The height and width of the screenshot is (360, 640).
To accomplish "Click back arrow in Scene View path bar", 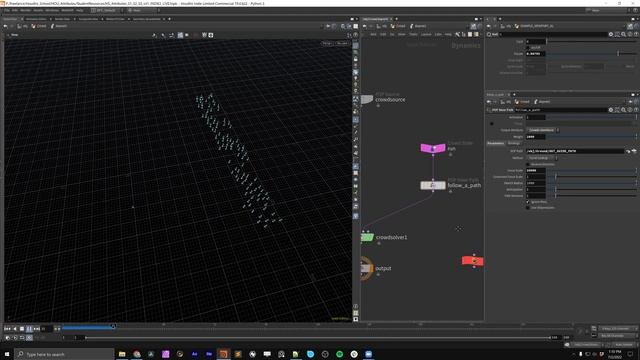I will pos(6,26).
